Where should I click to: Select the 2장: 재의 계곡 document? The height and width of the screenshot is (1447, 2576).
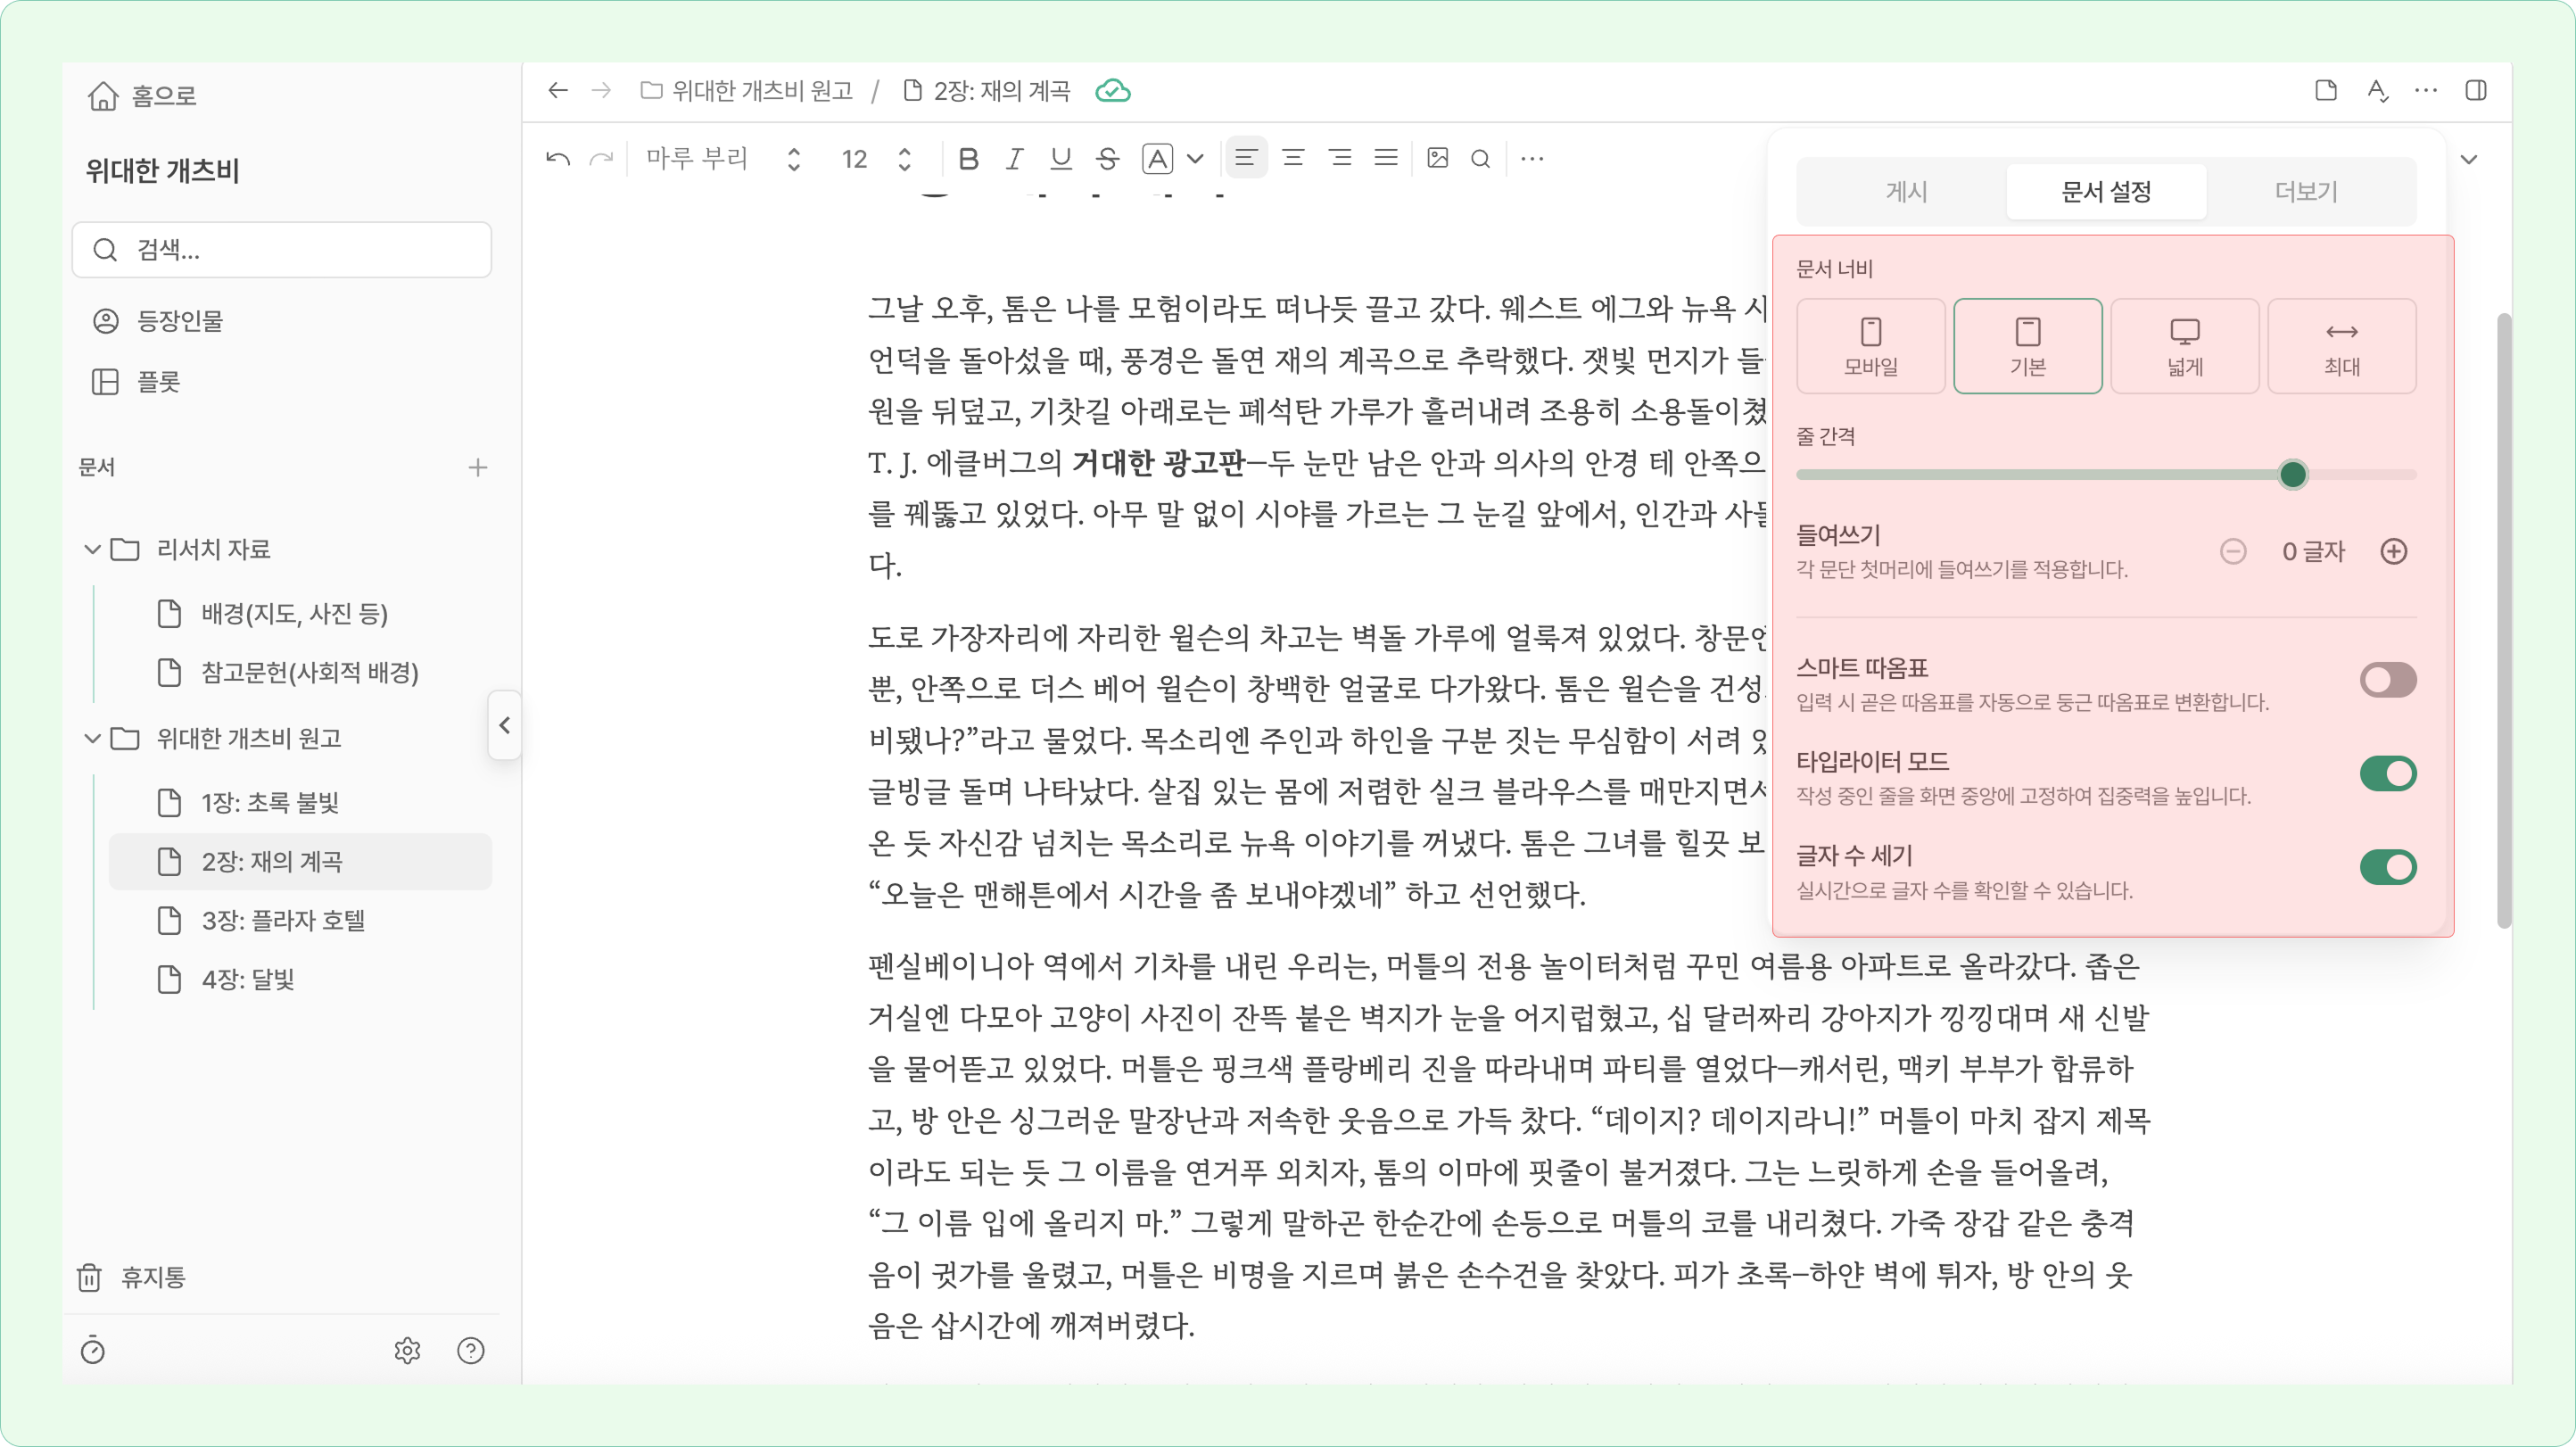pos(300,862)
